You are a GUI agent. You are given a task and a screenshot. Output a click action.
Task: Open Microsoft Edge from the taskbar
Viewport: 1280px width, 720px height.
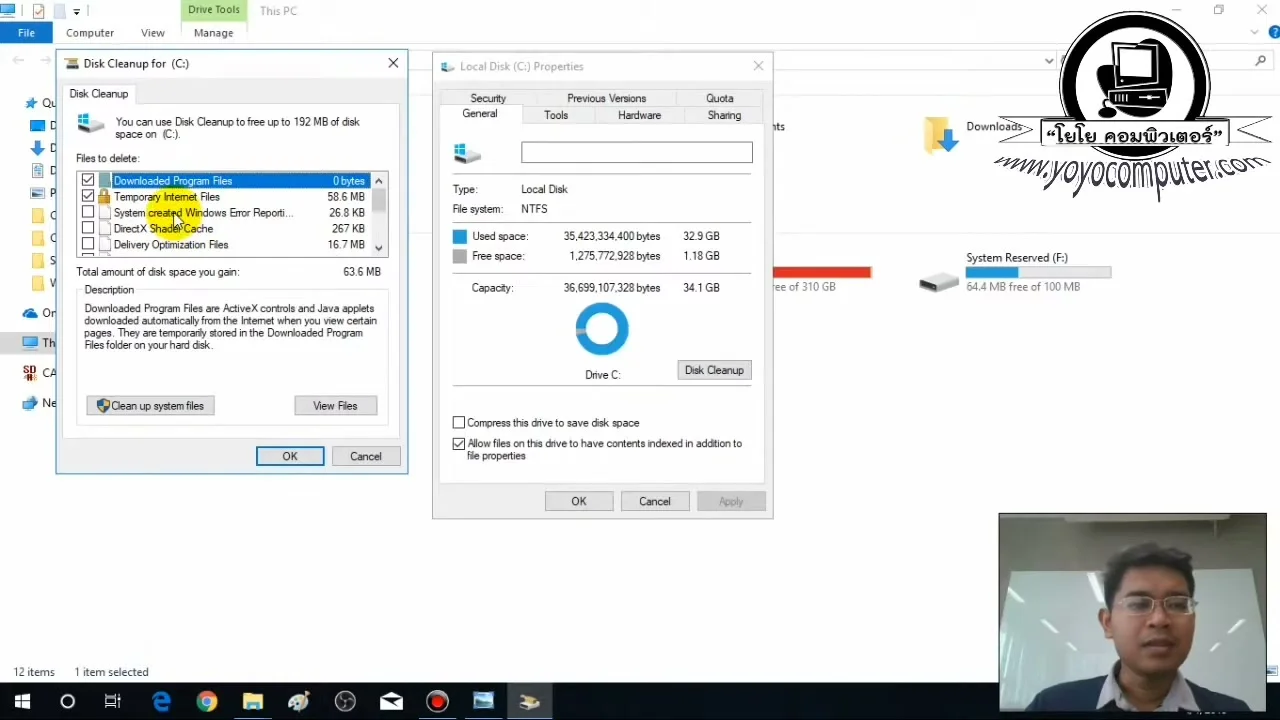[161, 701]
